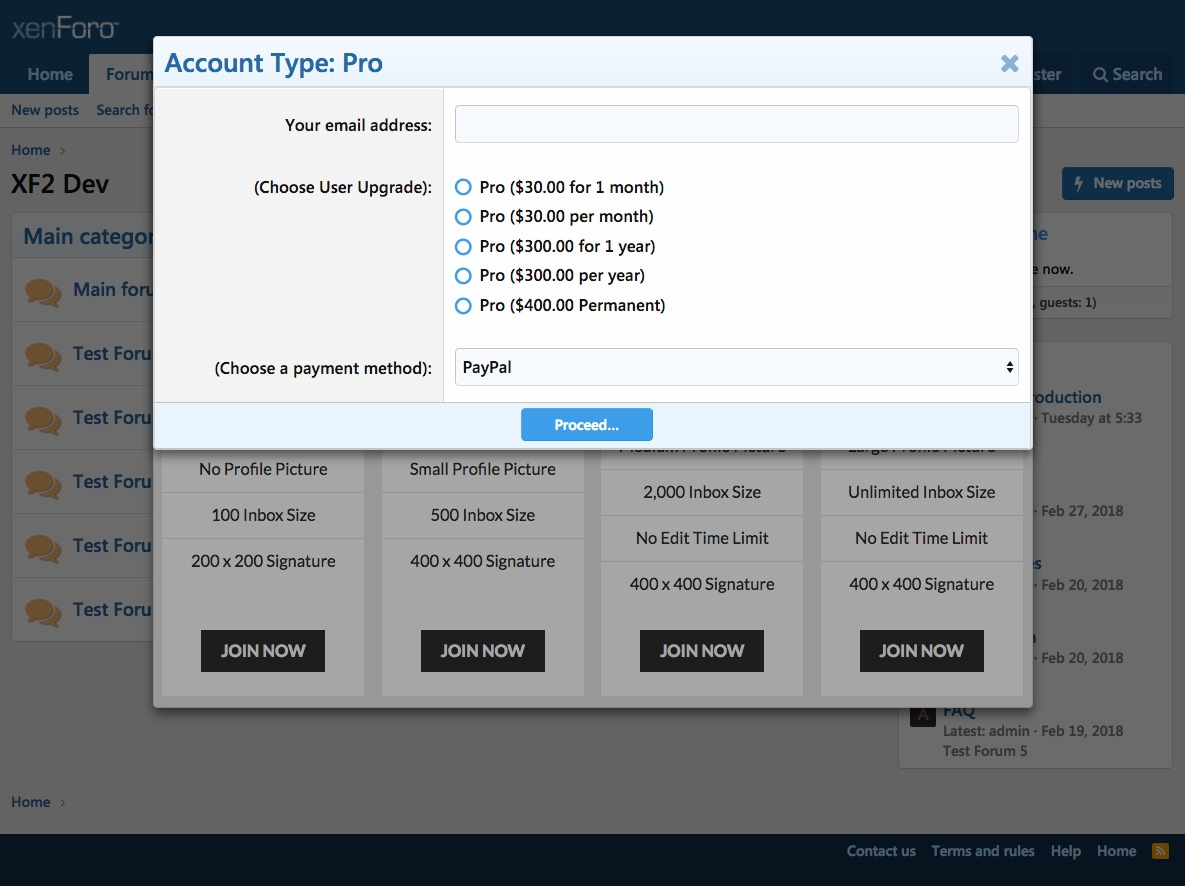Viewport: 1185px width, 886px height.
Task: Click the bottom Test Forum bubble icon
Action: click(x=43, y=610)
